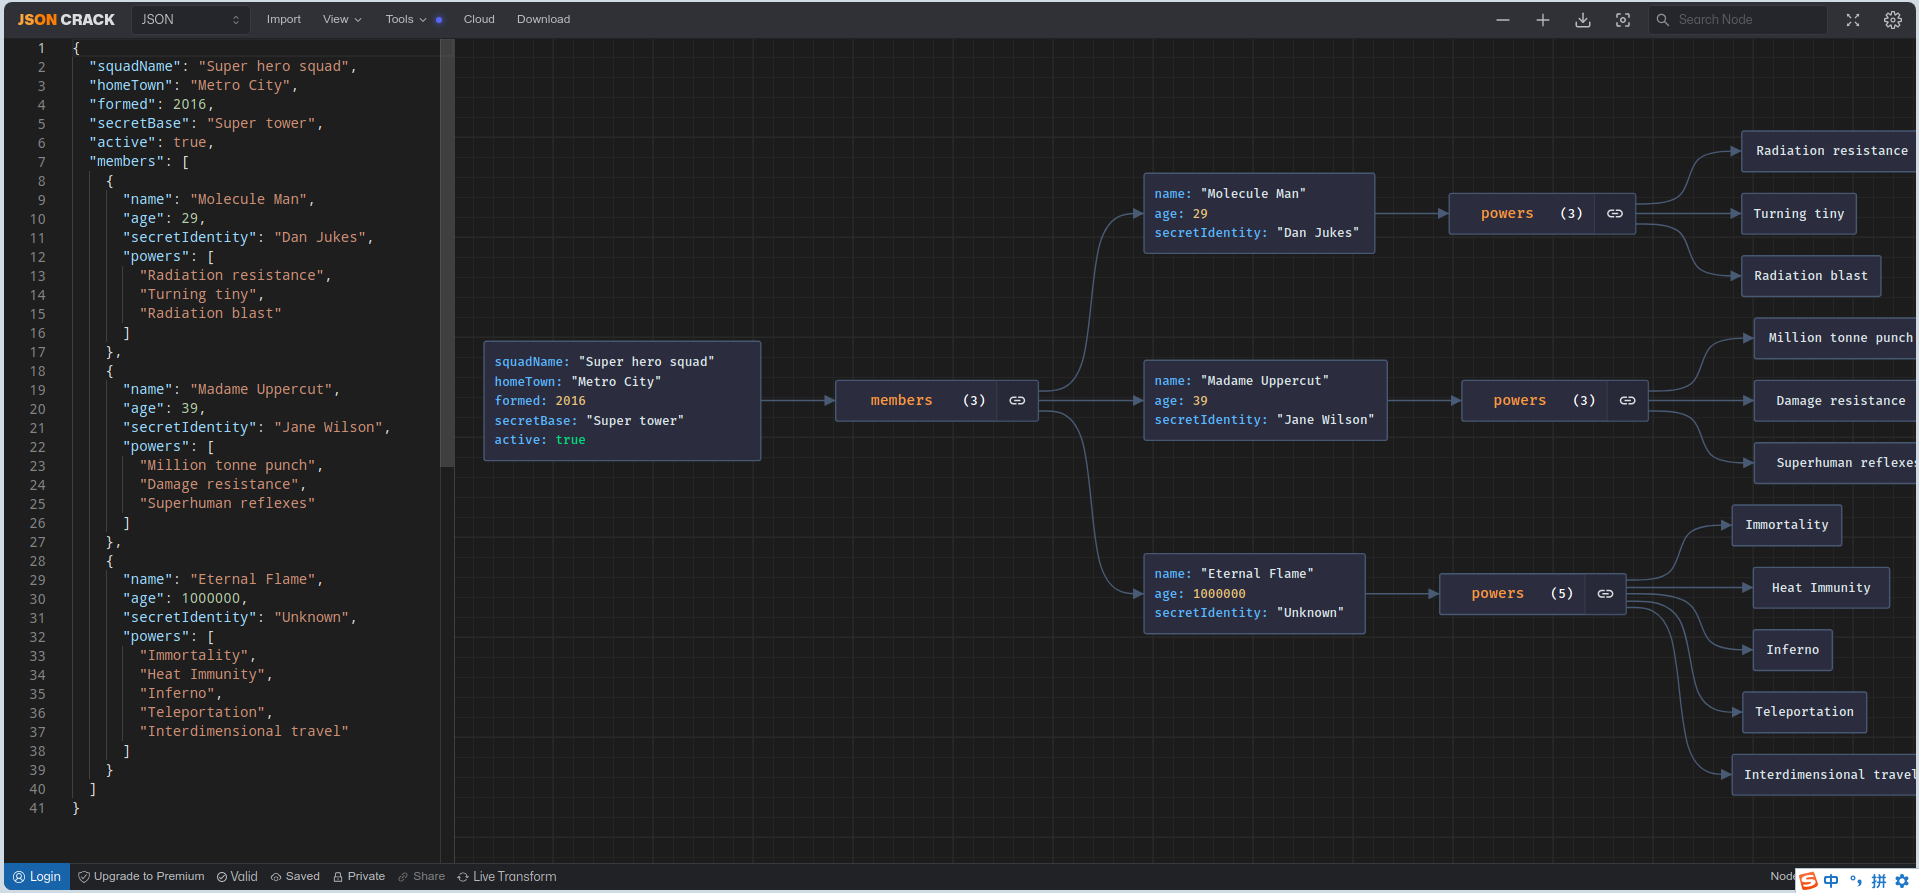Open the Cloud menu item
This screenshot has width=1919, height=893.
[x=479, y=19]
